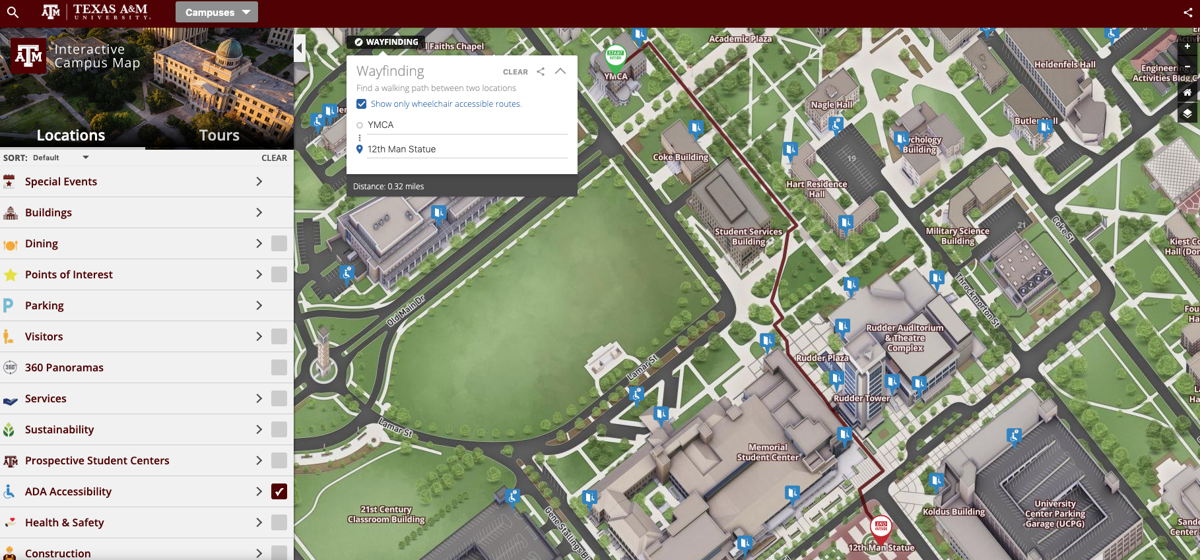Expand the Special Events chevron
The height and width of the screenshot is (560, 1200).
(x=259, y=182)
